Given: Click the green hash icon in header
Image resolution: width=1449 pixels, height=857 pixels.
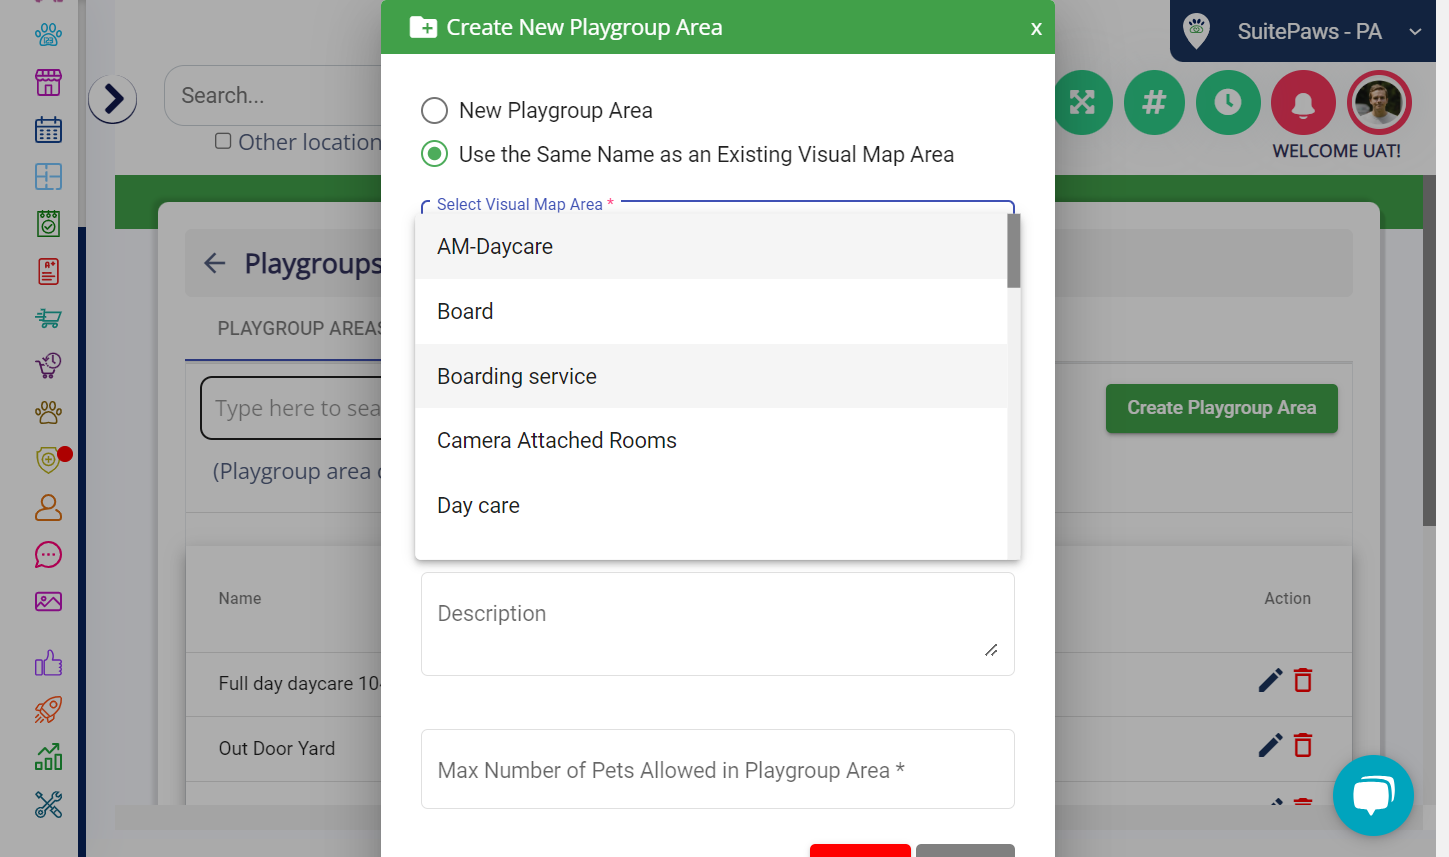Looking at the screenshot, I should [x=1154, y=102].
